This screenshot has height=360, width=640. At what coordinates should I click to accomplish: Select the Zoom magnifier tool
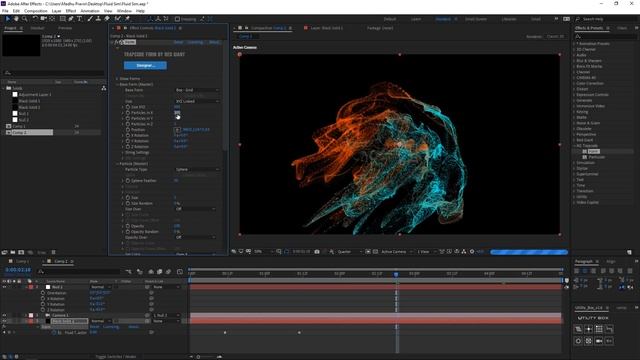[24, 19]
